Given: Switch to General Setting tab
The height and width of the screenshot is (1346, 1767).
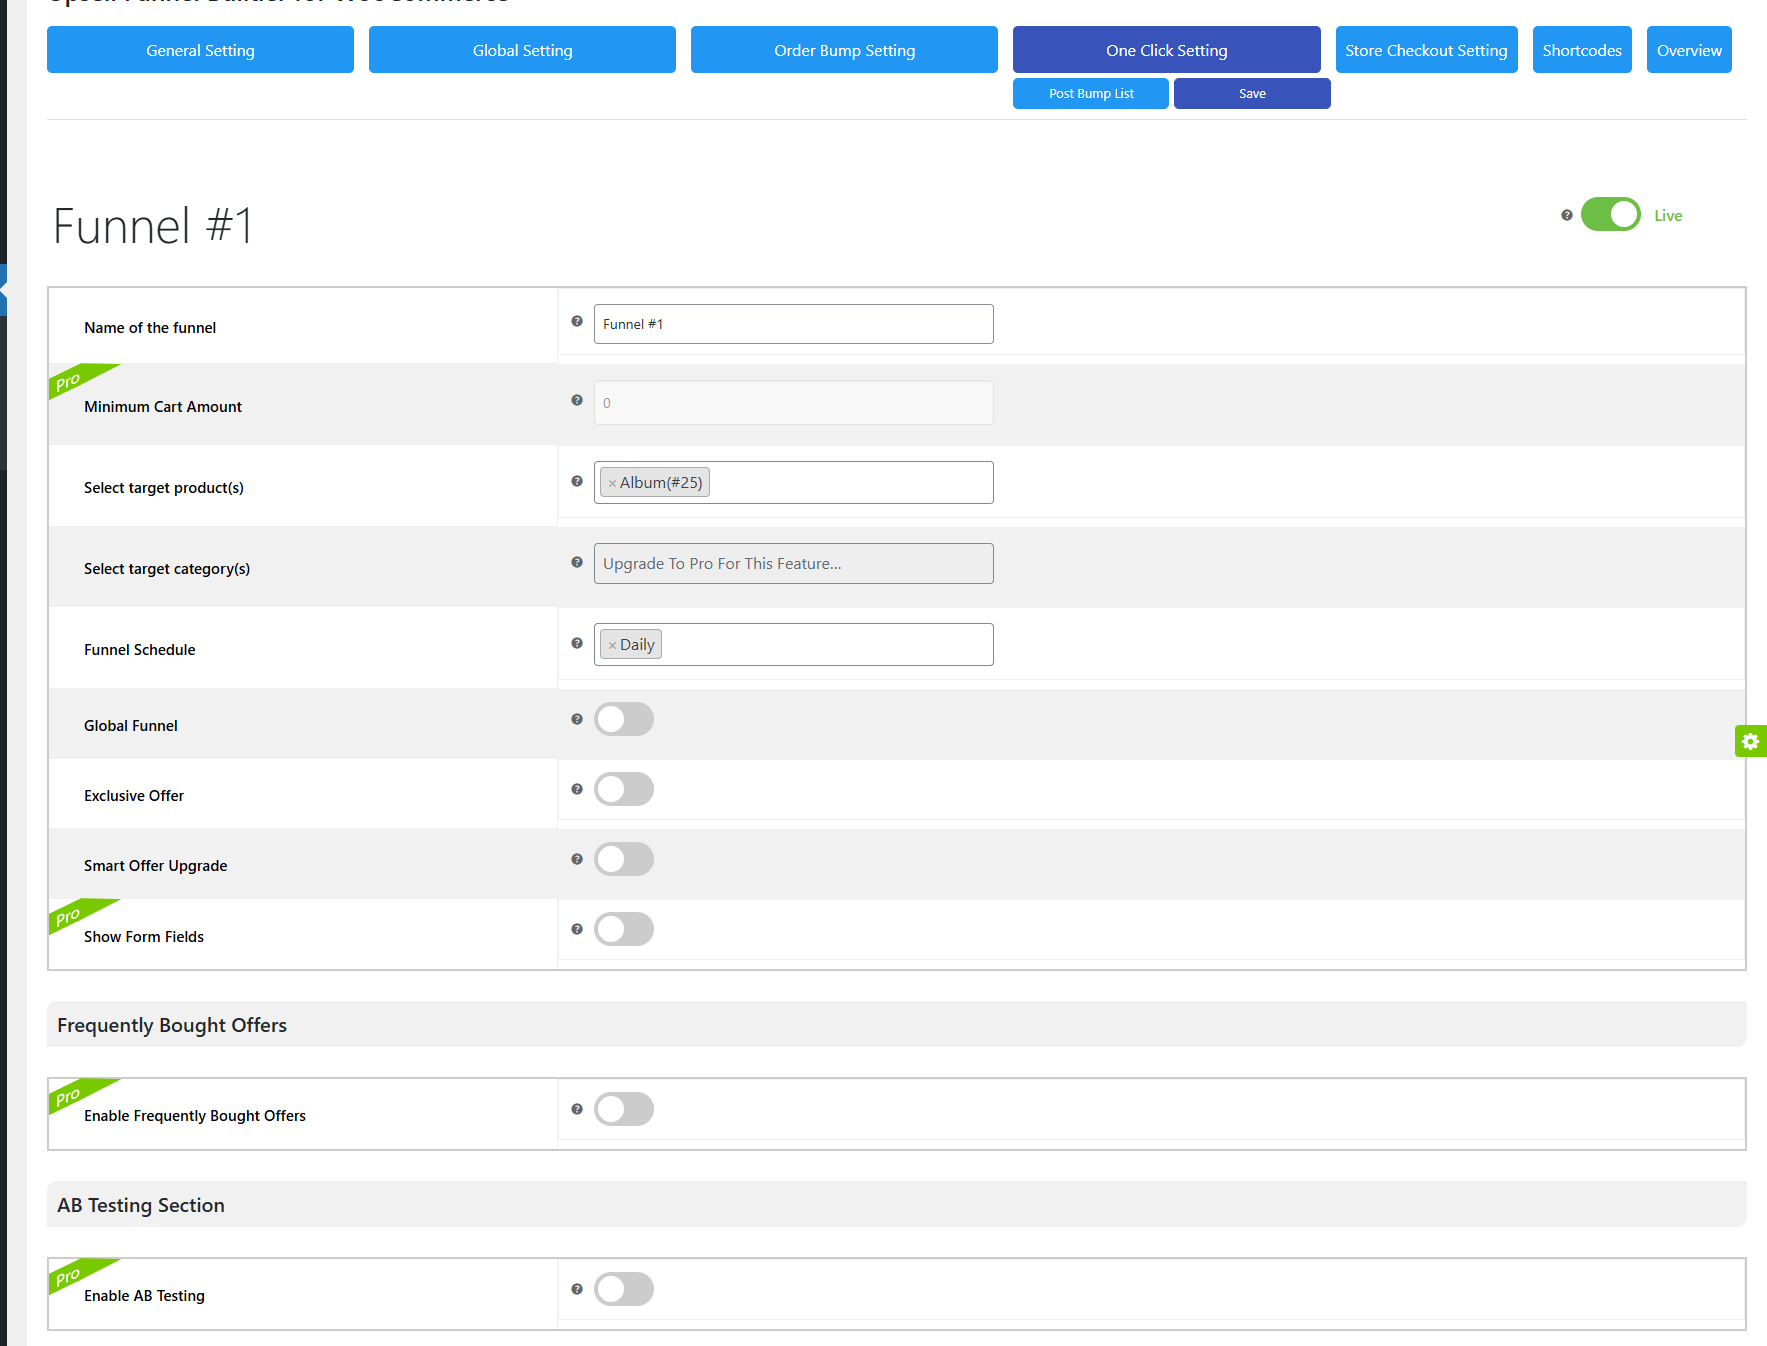Looking at the screenshot, I should (200, 50).
